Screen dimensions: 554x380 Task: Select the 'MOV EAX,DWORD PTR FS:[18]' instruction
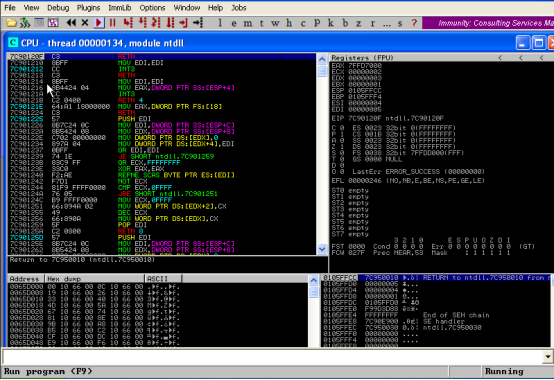(x=170, y=106)
